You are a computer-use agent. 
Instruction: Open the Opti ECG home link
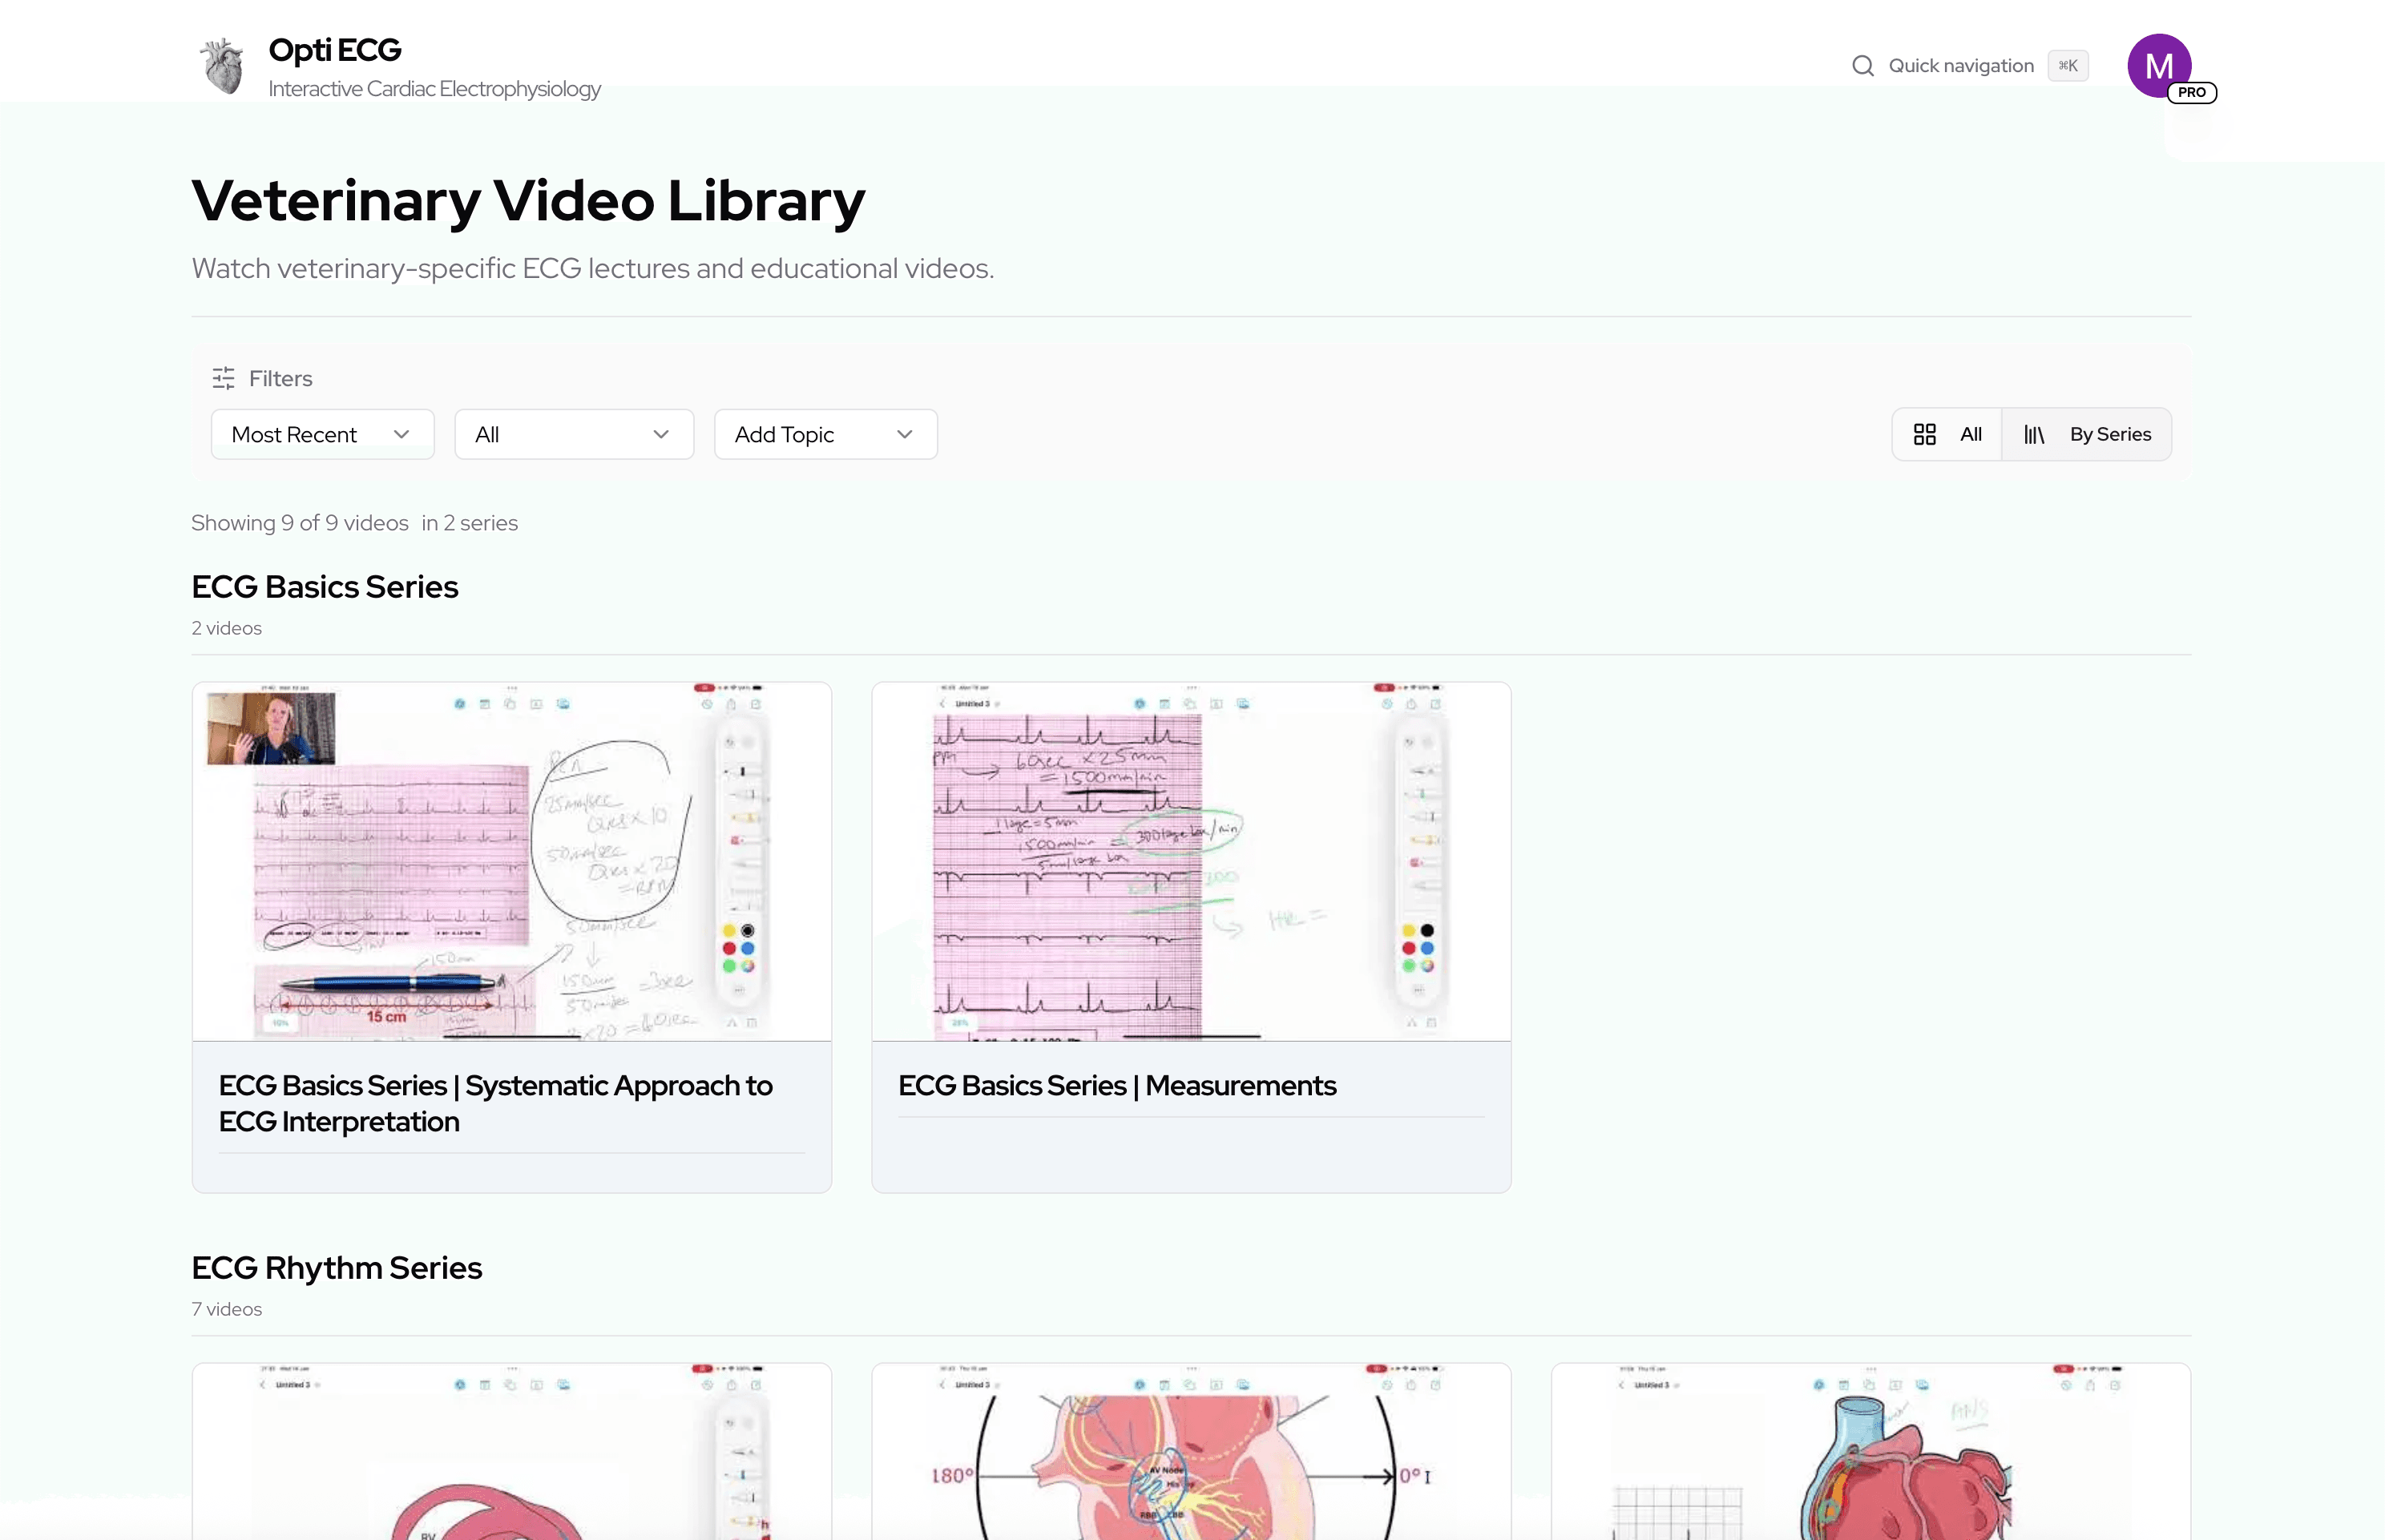click(334, 48)
